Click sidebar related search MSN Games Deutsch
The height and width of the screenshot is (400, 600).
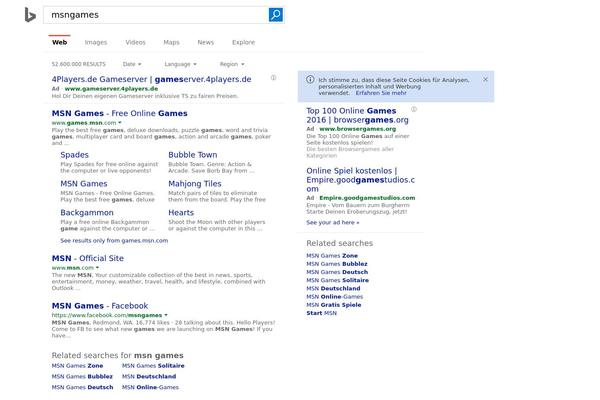(x=337, y=272)
